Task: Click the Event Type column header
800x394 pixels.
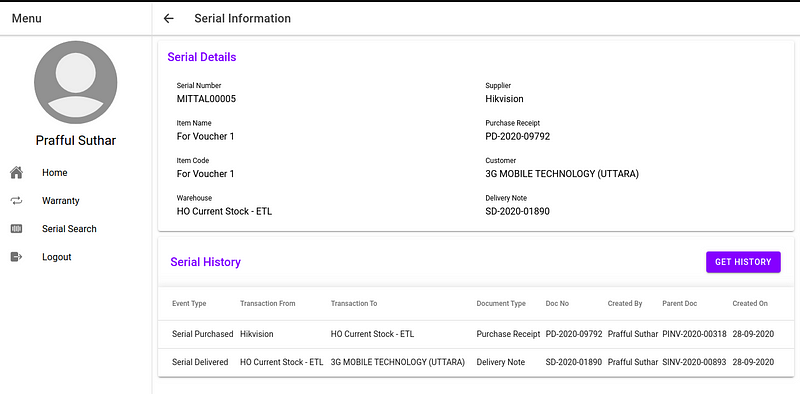Action: tap(189, 303)
